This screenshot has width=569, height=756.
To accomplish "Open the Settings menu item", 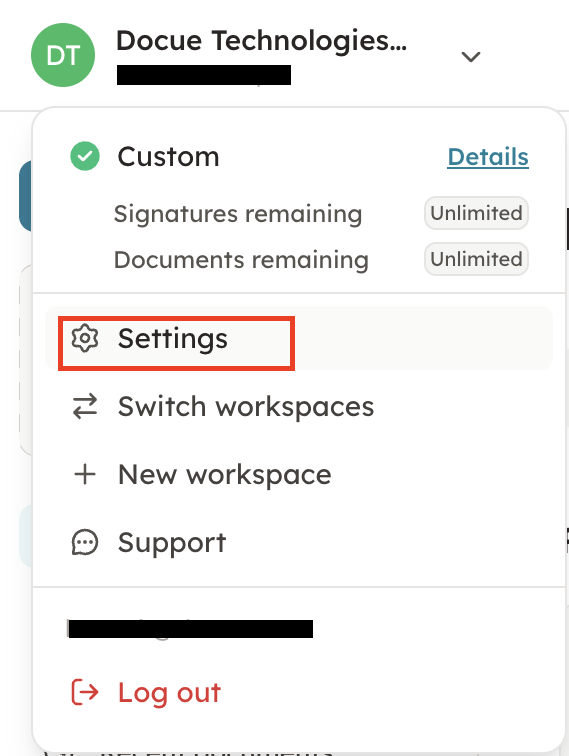I will tap(299, 338).
